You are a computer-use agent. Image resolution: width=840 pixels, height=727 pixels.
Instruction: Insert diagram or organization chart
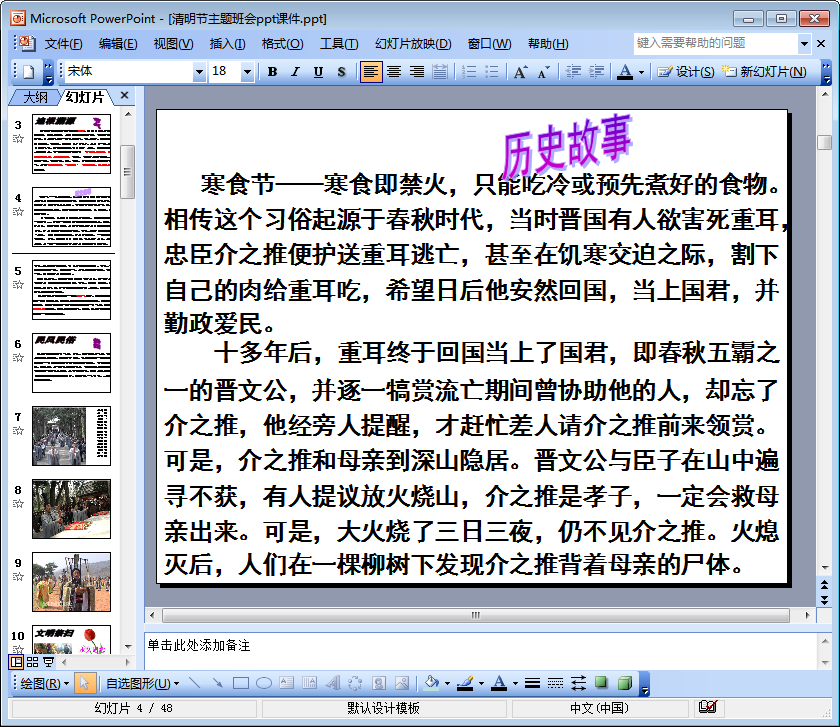pyautogui.click(x=355, y=683)
